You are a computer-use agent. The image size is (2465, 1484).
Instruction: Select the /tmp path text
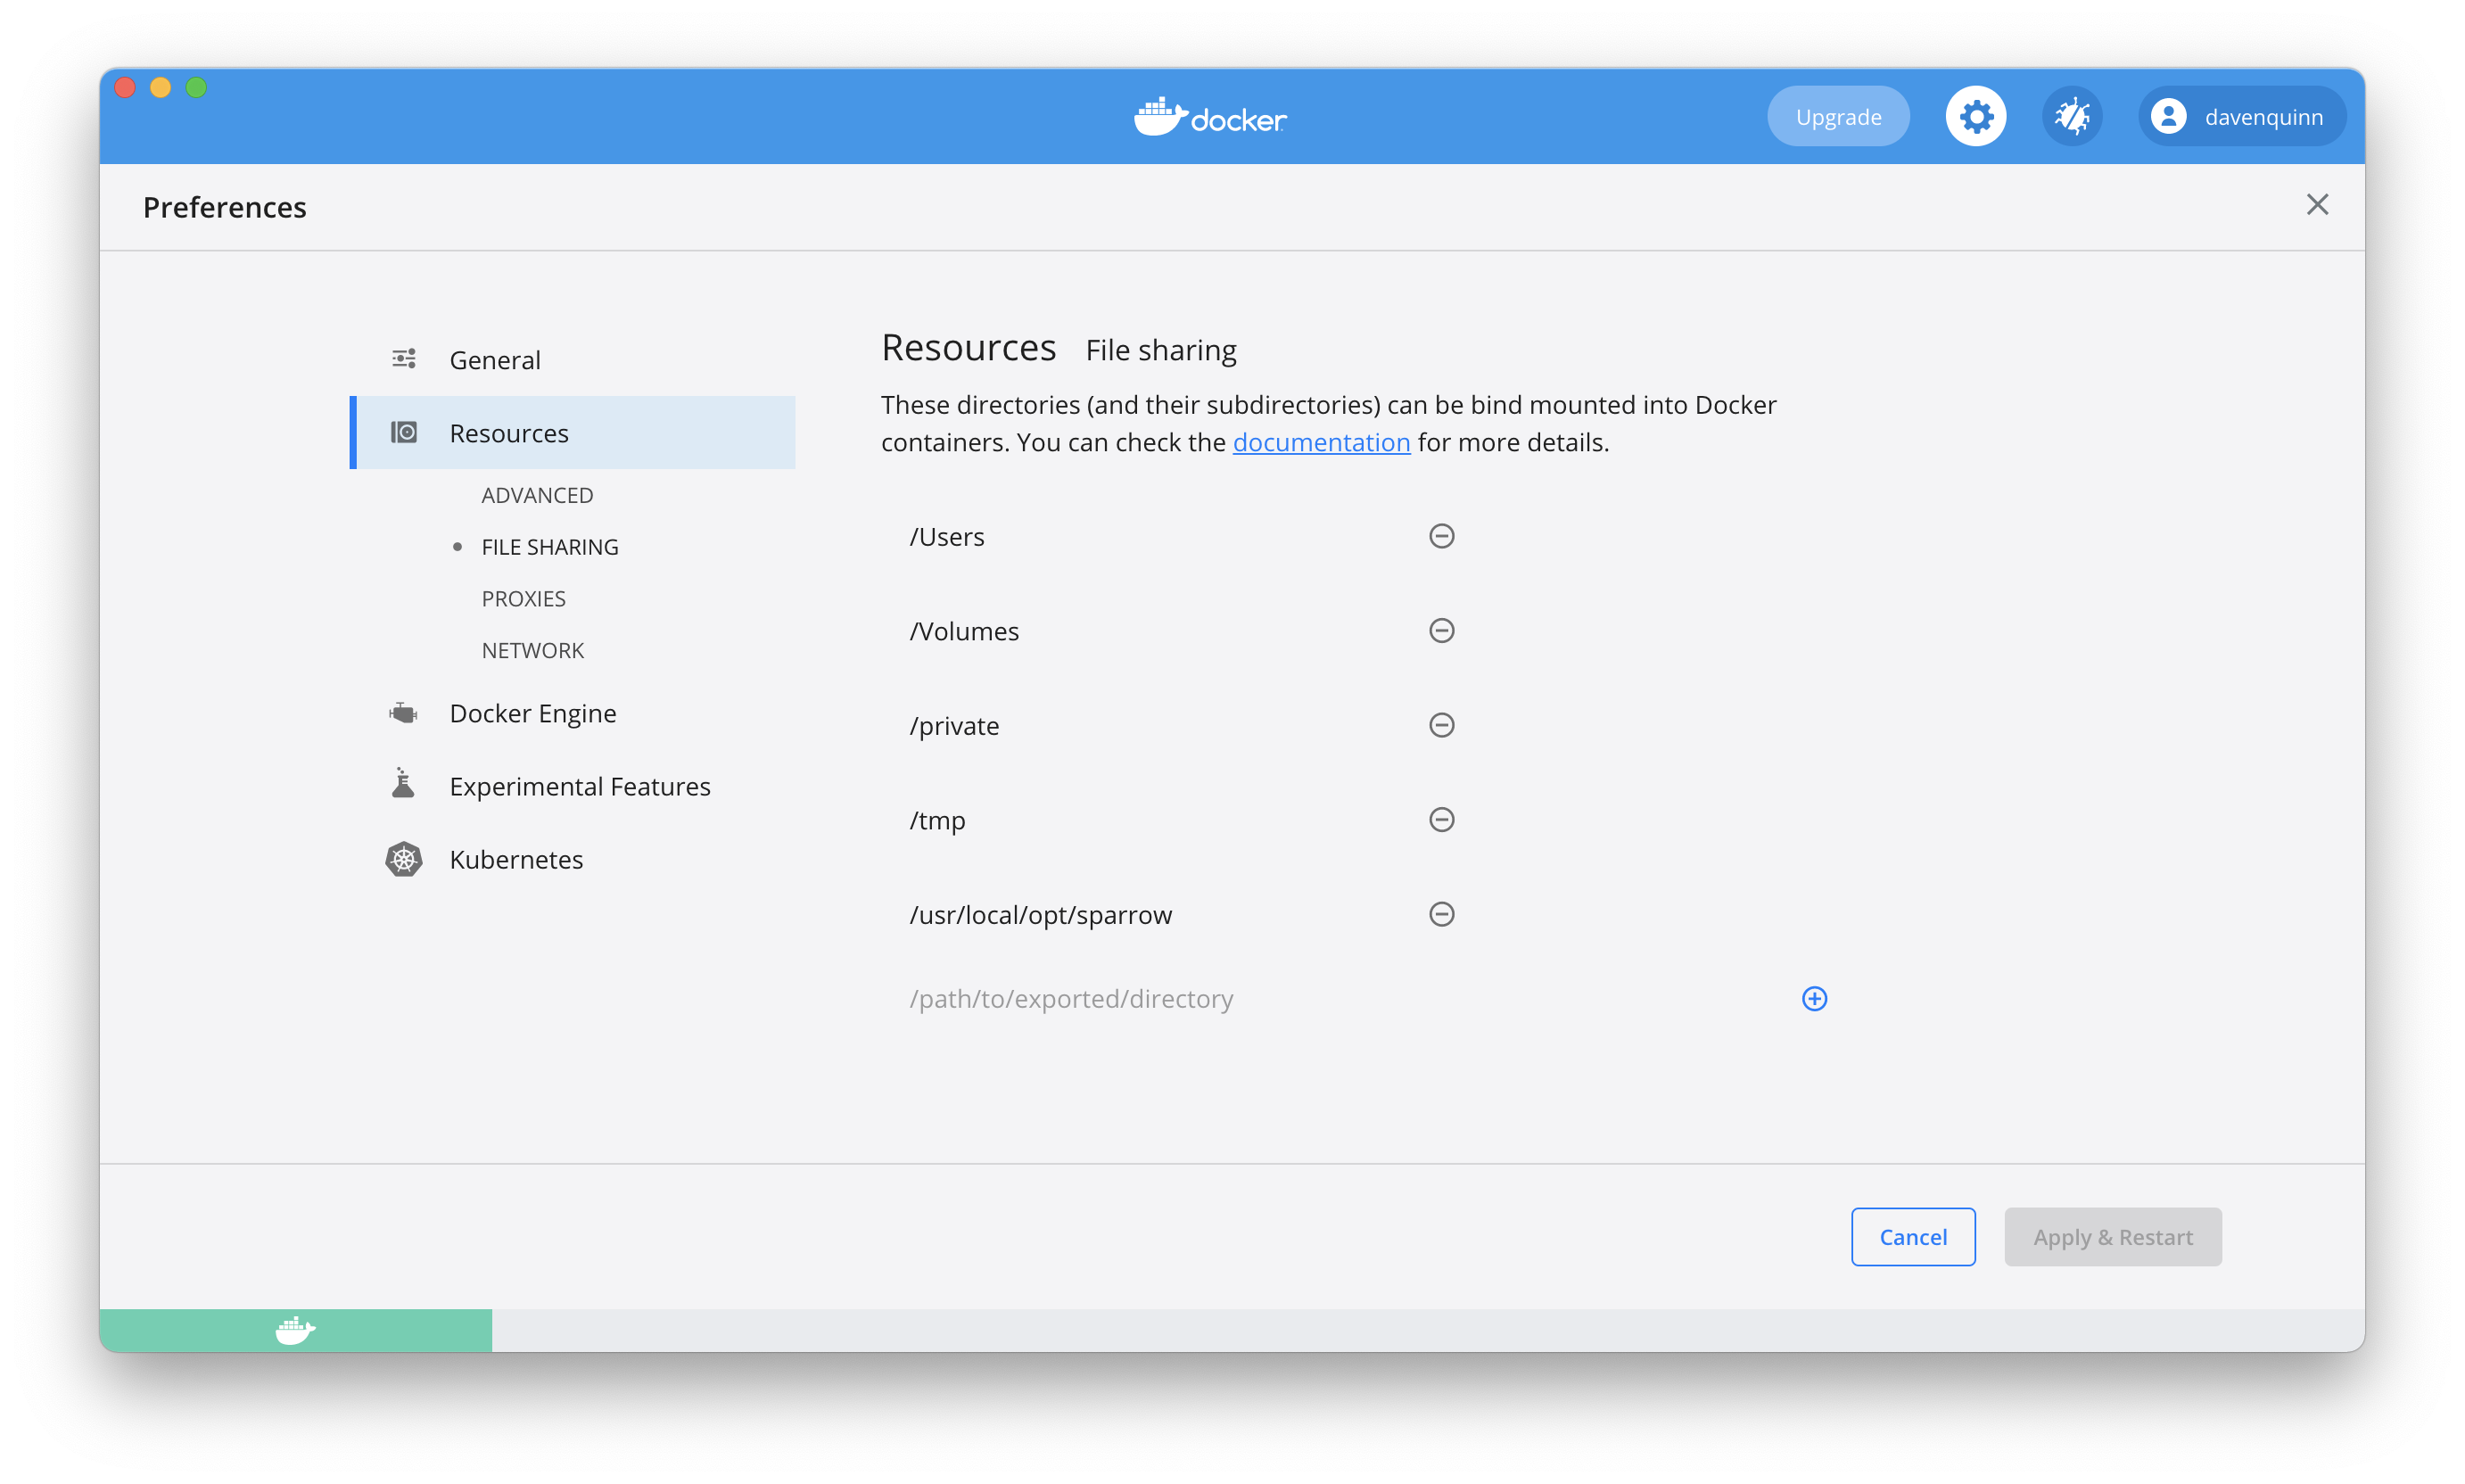click(937, 820)
